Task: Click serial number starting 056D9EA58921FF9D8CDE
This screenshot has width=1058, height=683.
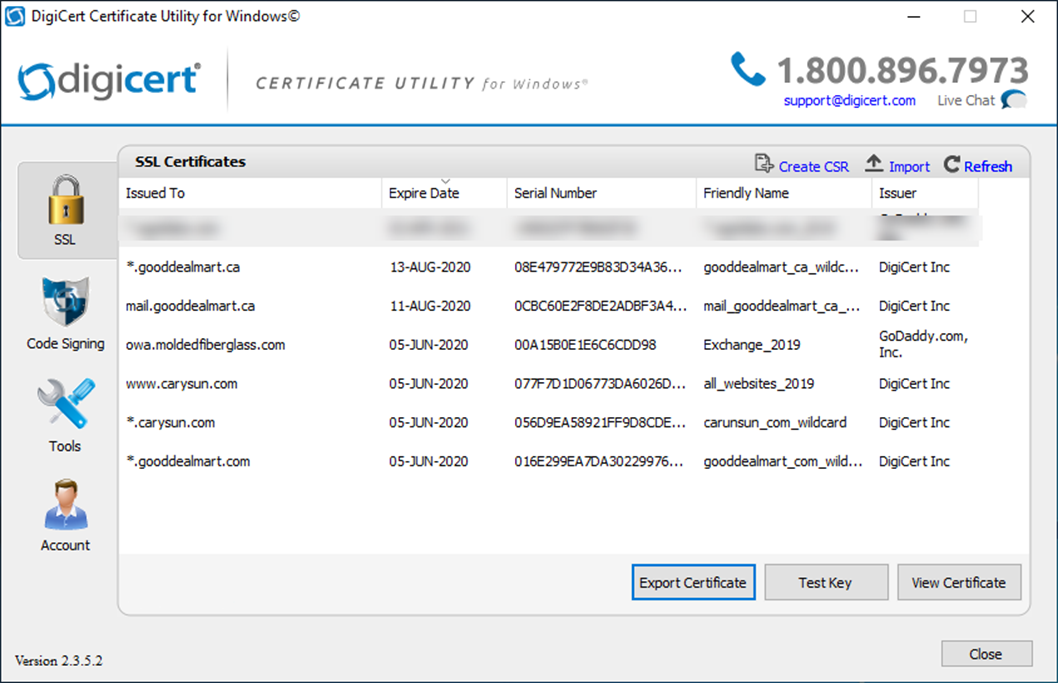Action: pyautogui.click(x=600, y=422)
